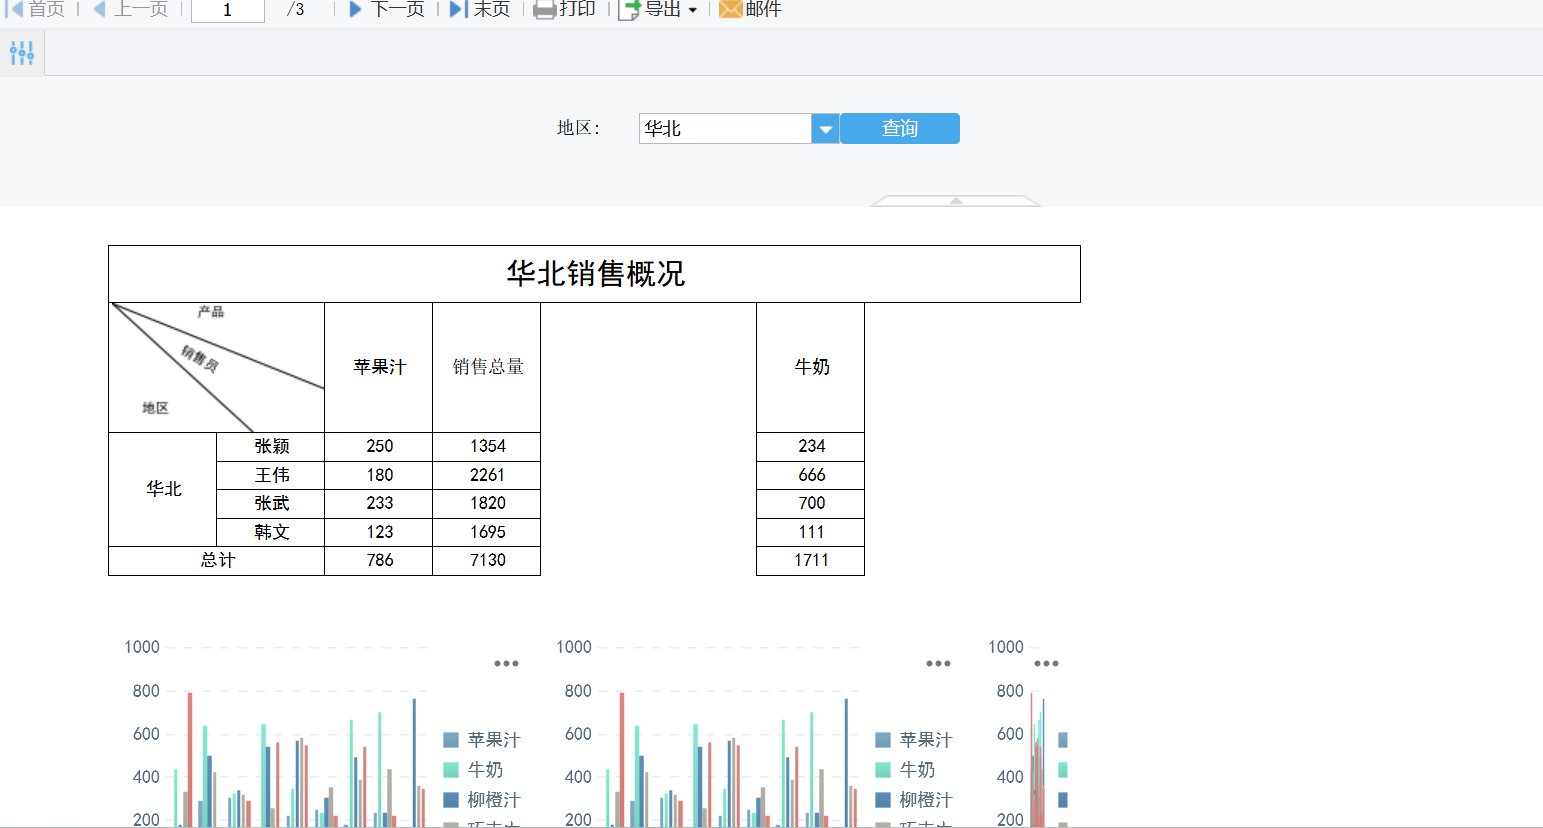This screenshot has height=828, width=1543.
Task: Go to previous page 上一页
Action: tap(130, 9)
